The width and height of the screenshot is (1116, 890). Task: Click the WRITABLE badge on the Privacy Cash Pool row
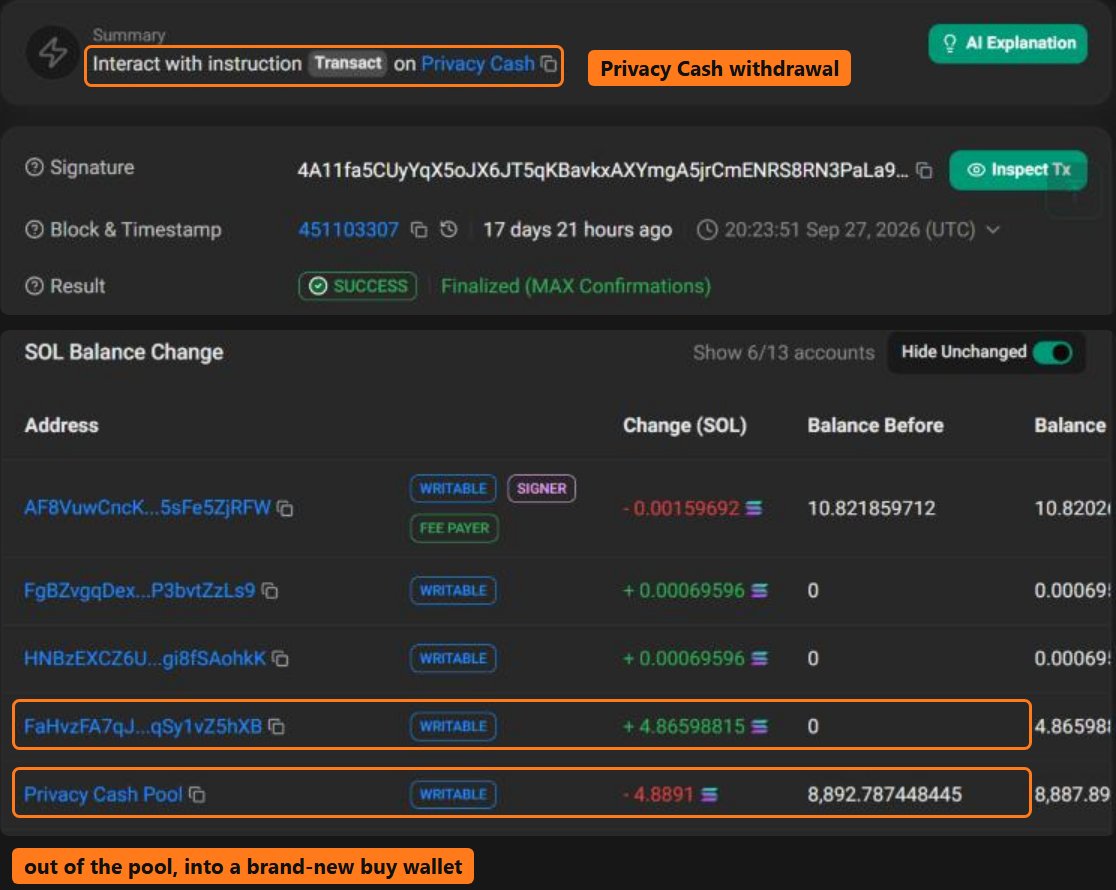[453, 795]
